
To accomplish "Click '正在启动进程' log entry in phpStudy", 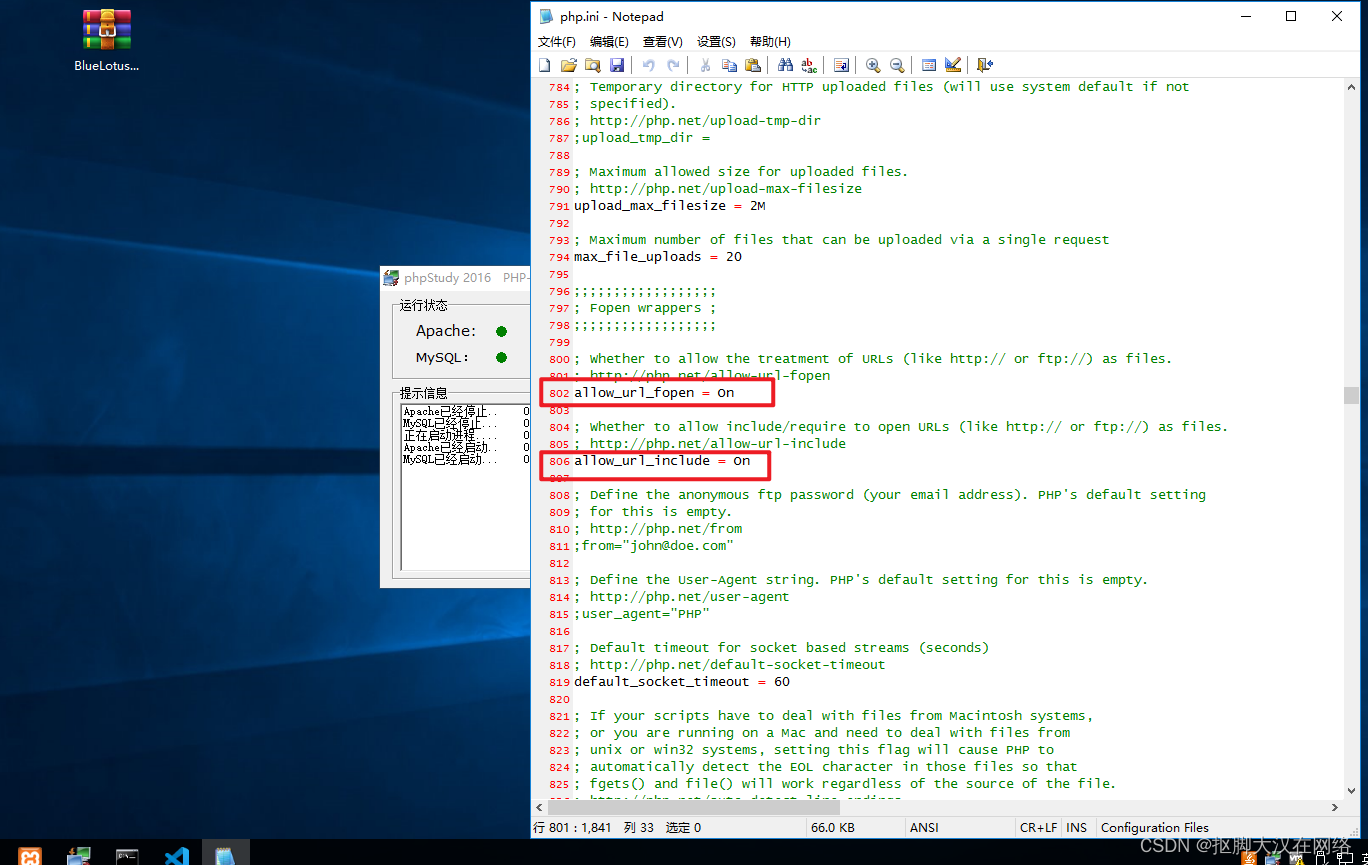I will [x=450, y=436].
